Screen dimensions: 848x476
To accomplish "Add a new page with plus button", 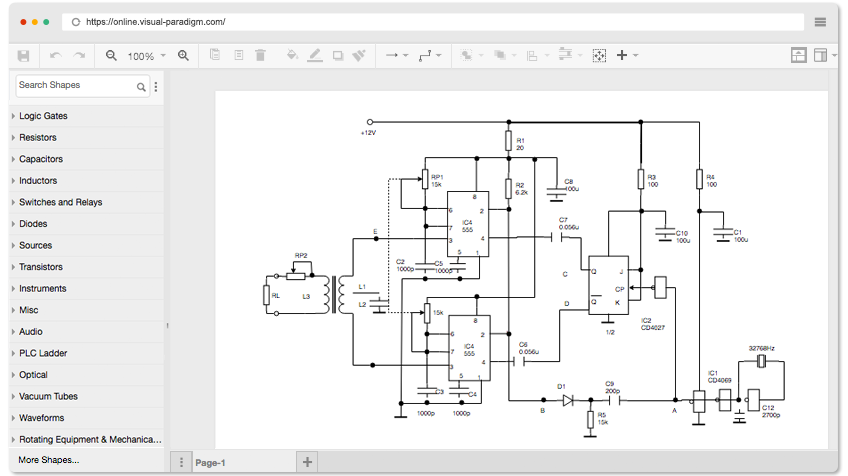I will [307, 462].
